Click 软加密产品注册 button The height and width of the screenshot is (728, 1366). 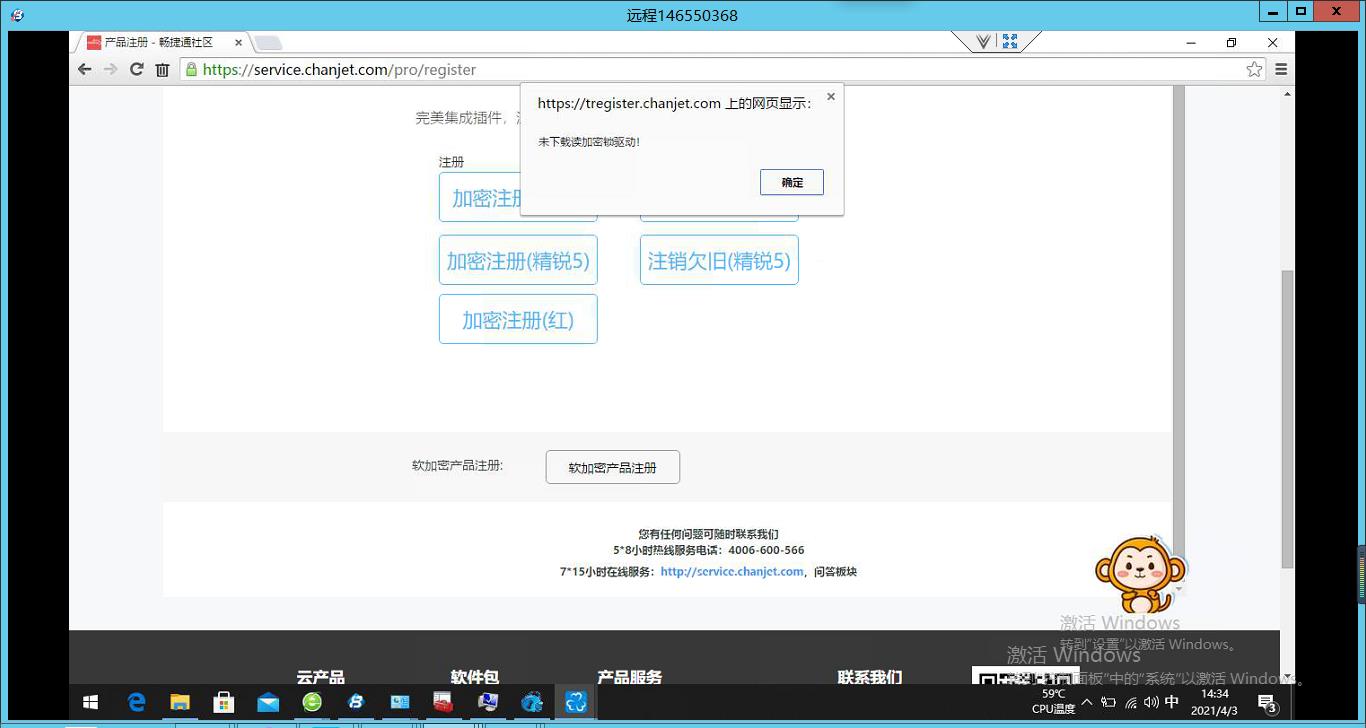click(x=612, y=467)
